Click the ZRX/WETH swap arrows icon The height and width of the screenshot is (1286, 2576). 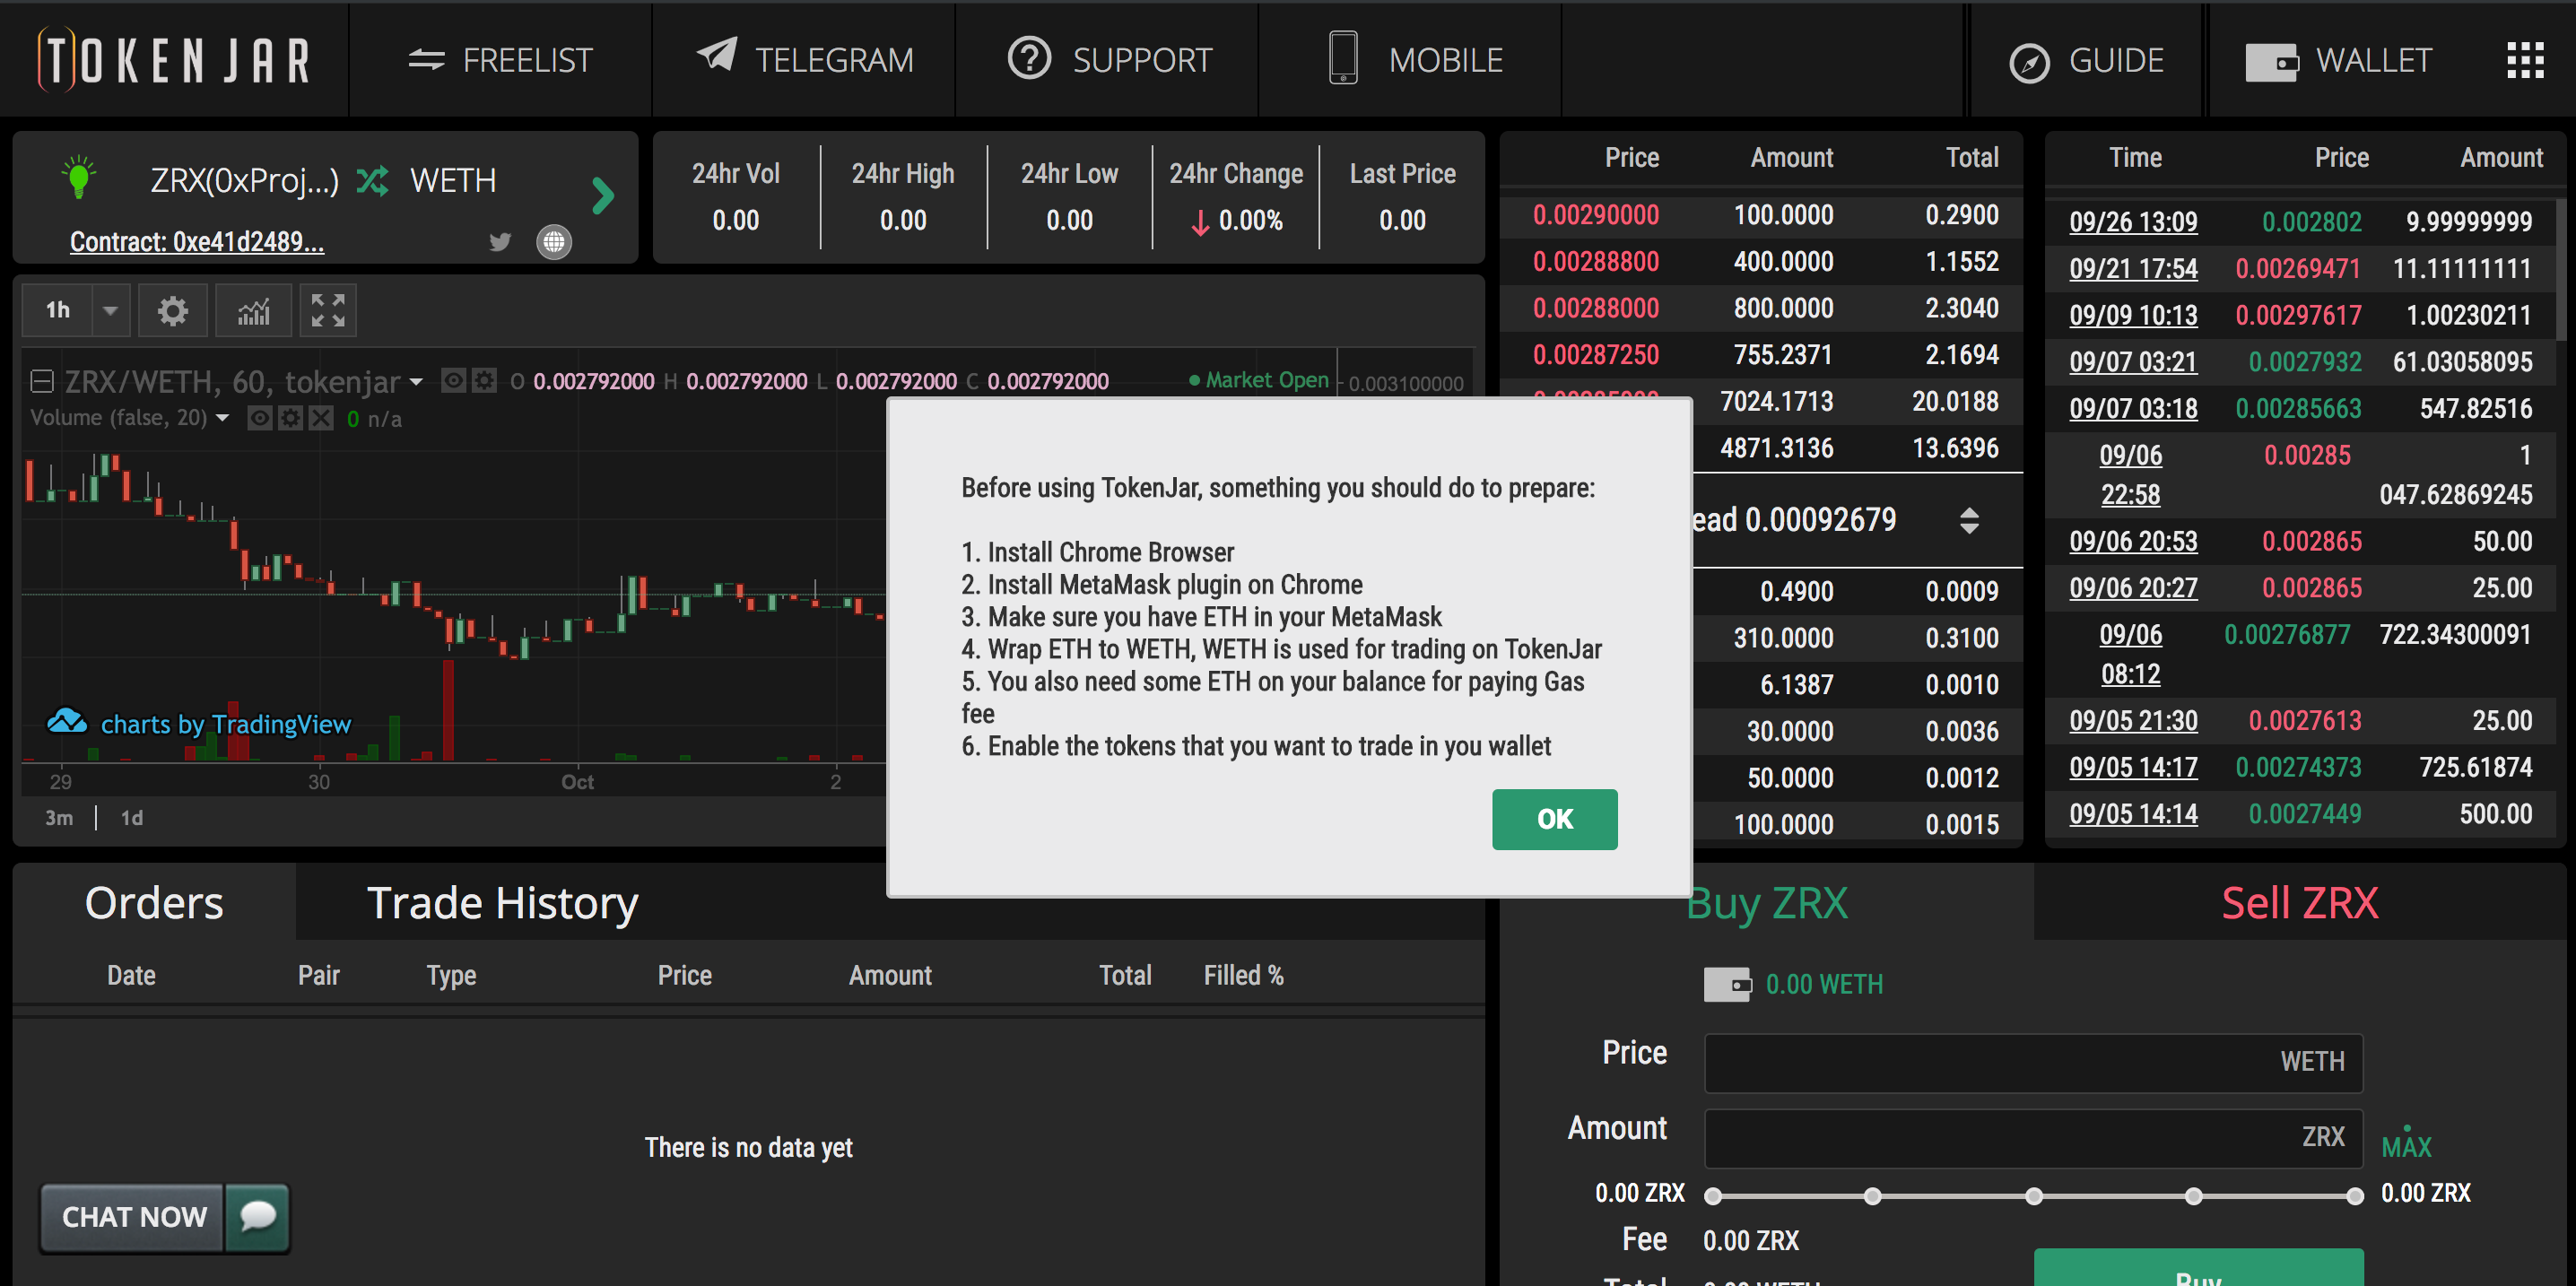point(373,180)
